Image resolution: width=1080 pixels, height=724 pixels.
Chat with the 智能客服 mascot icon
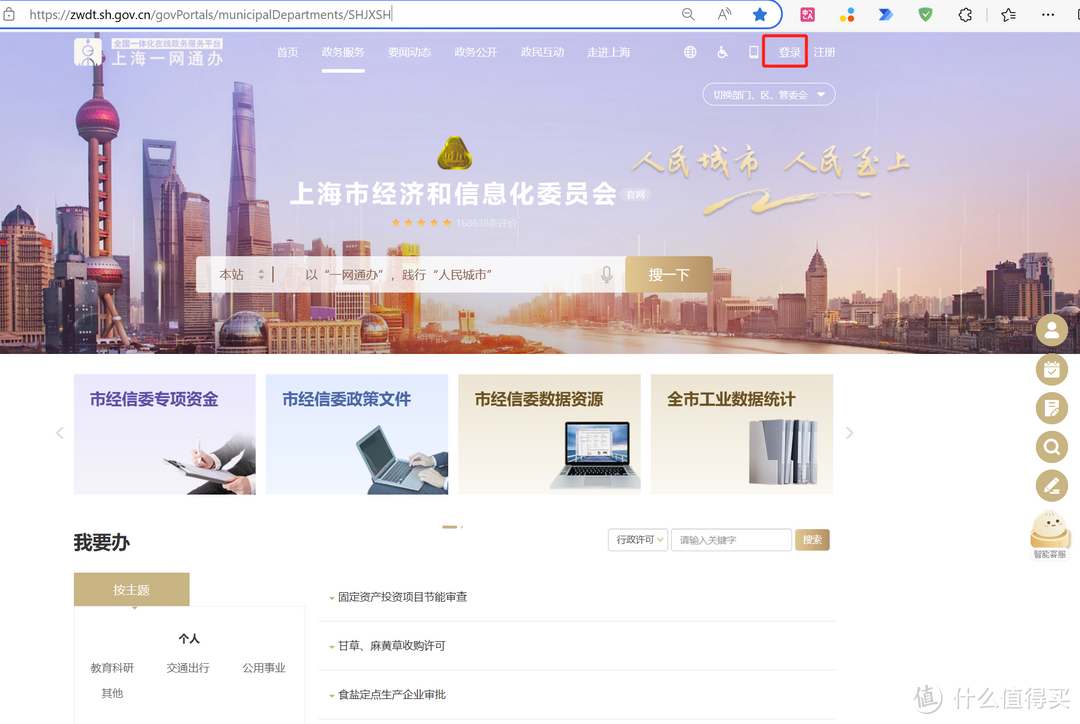[1050, 534]
